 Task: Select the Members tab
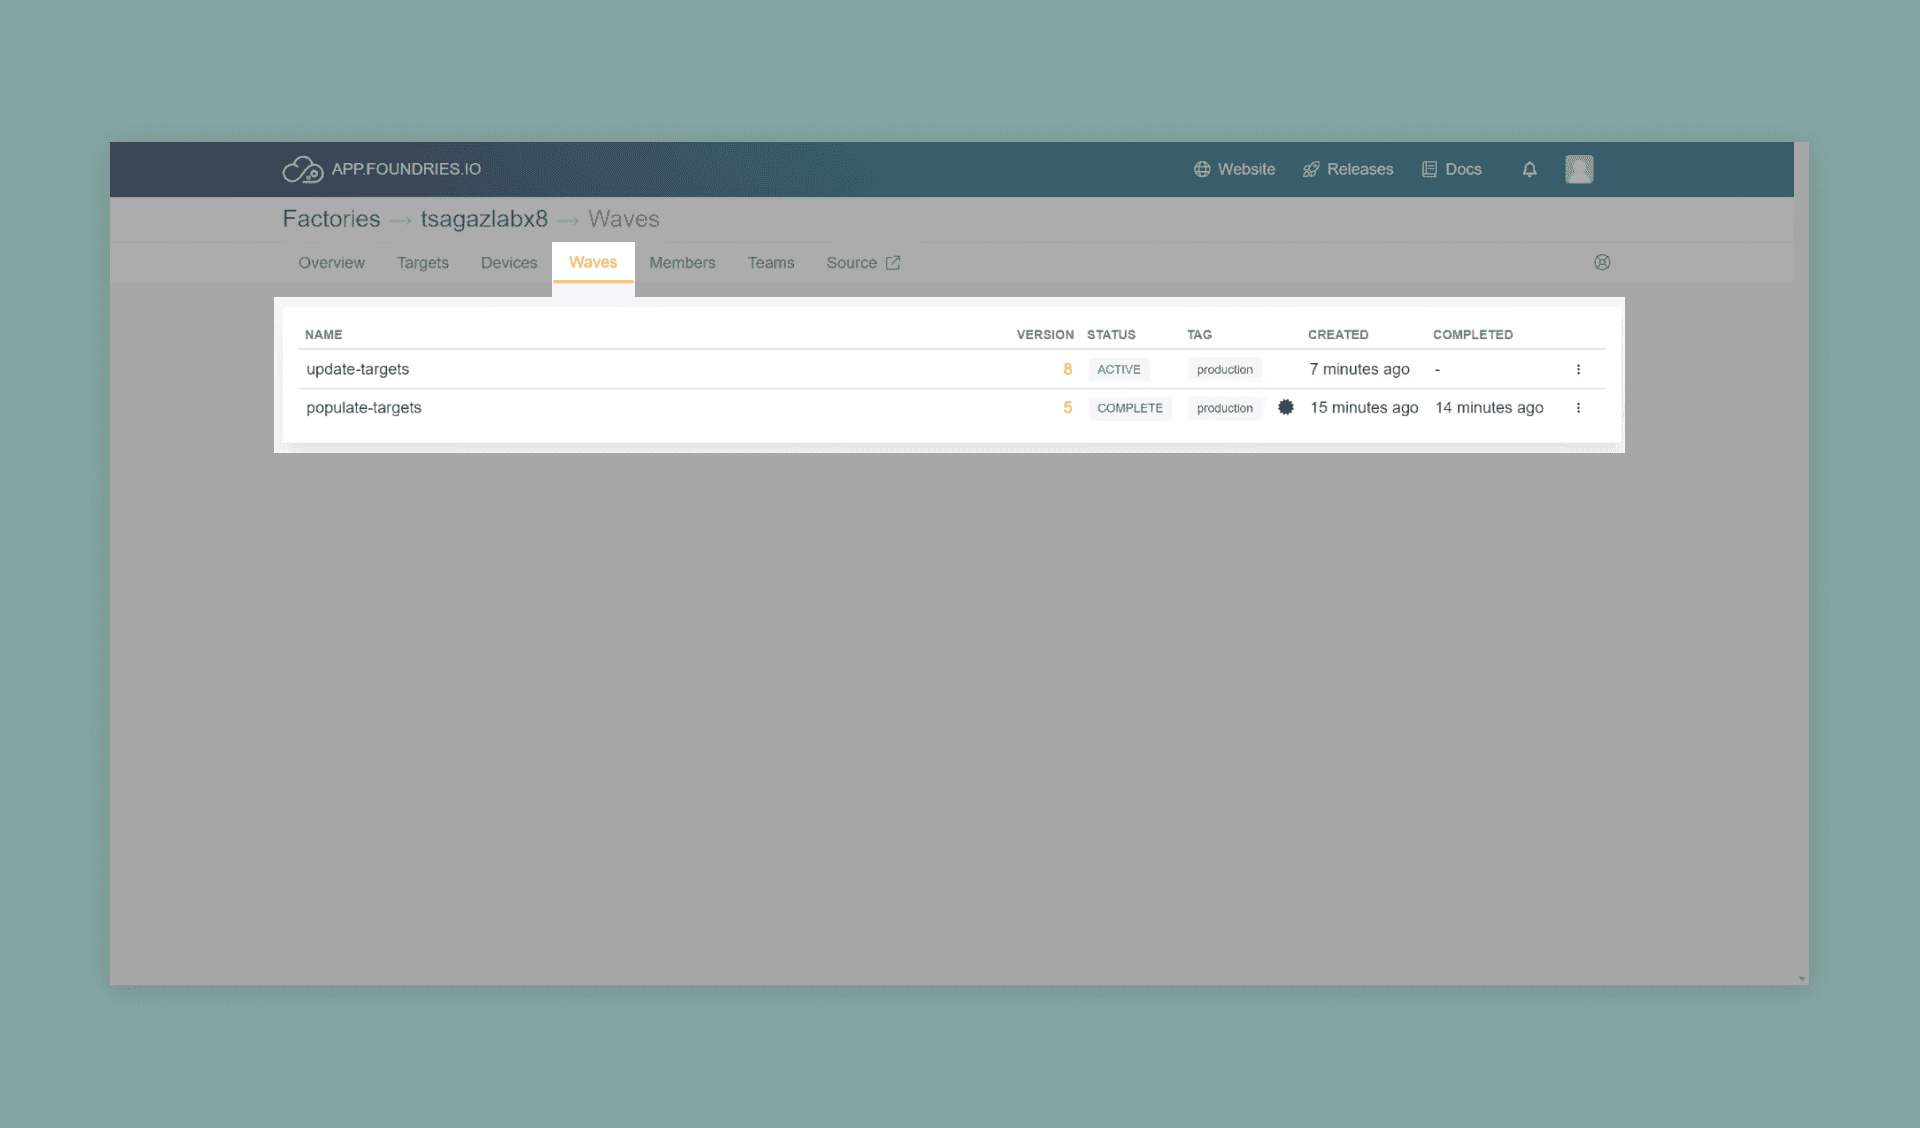pyautogui.click(x=682, y=263)
